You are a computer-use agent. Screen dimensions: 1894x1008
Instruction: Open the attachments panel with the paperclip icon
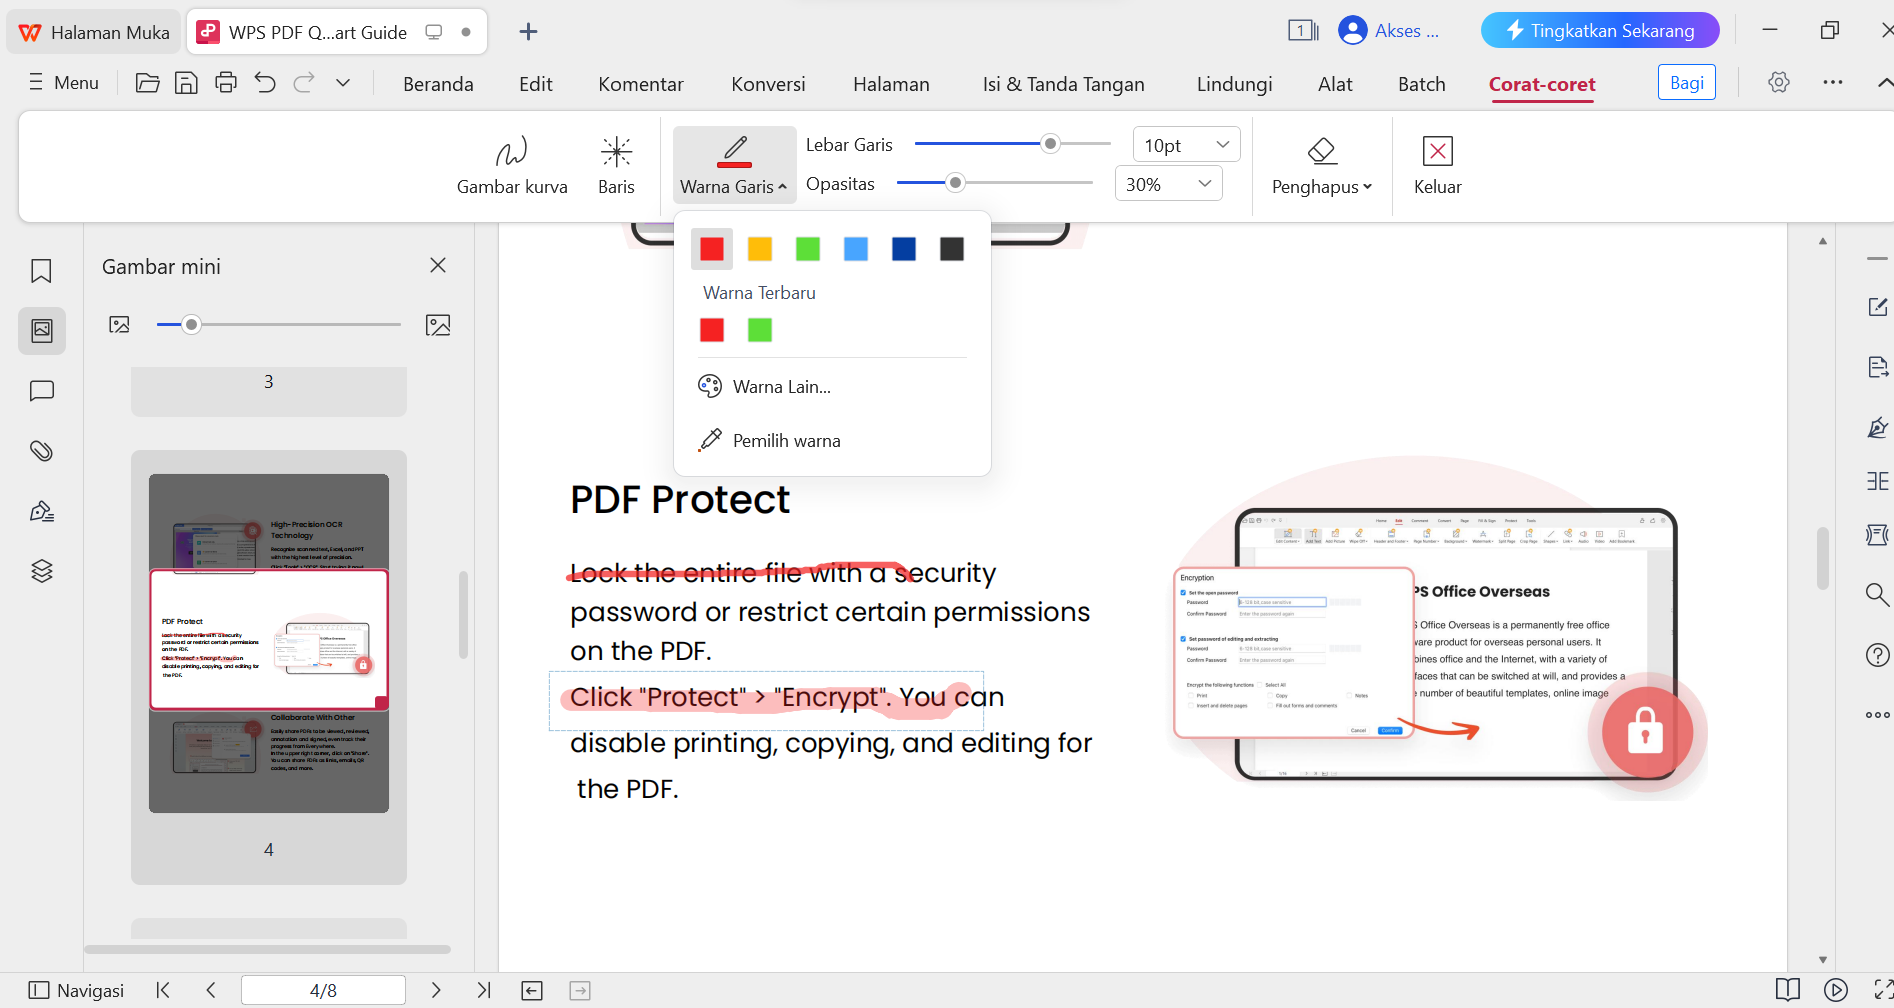(x=41, y=451)
